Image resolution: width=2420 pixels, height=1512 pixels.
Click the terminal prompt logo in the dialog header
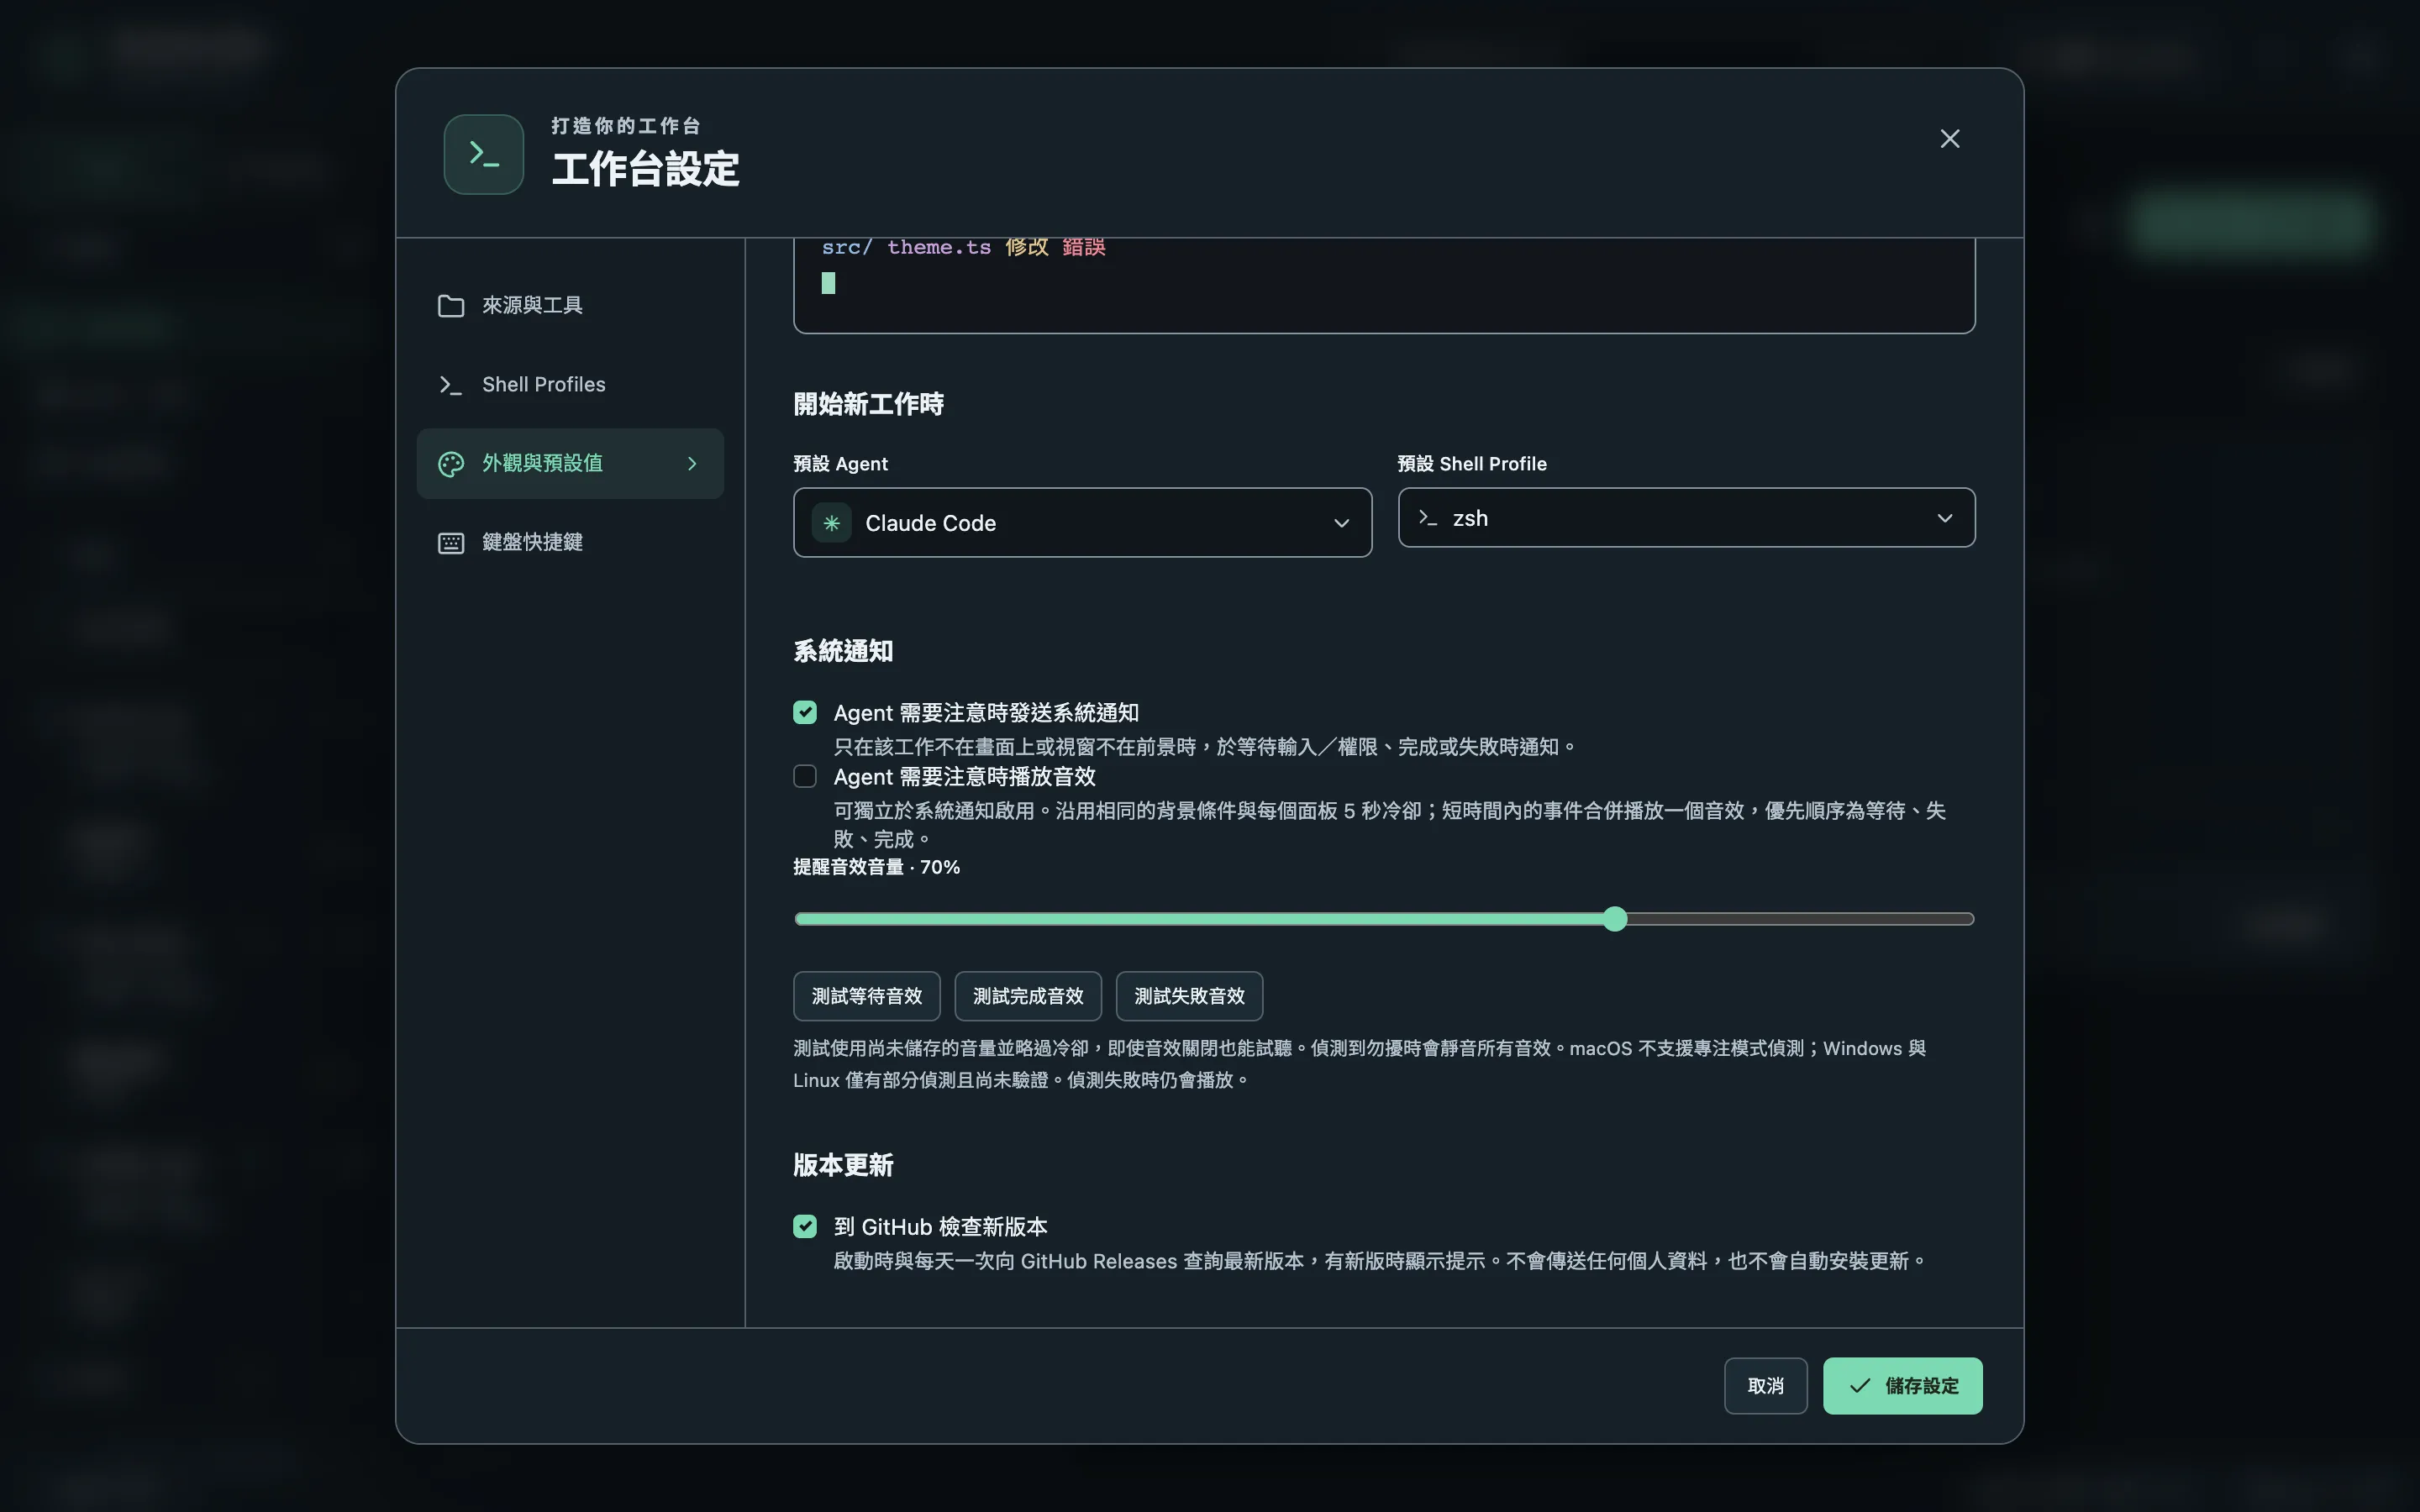pyautogui.click(x=484, y=154)
